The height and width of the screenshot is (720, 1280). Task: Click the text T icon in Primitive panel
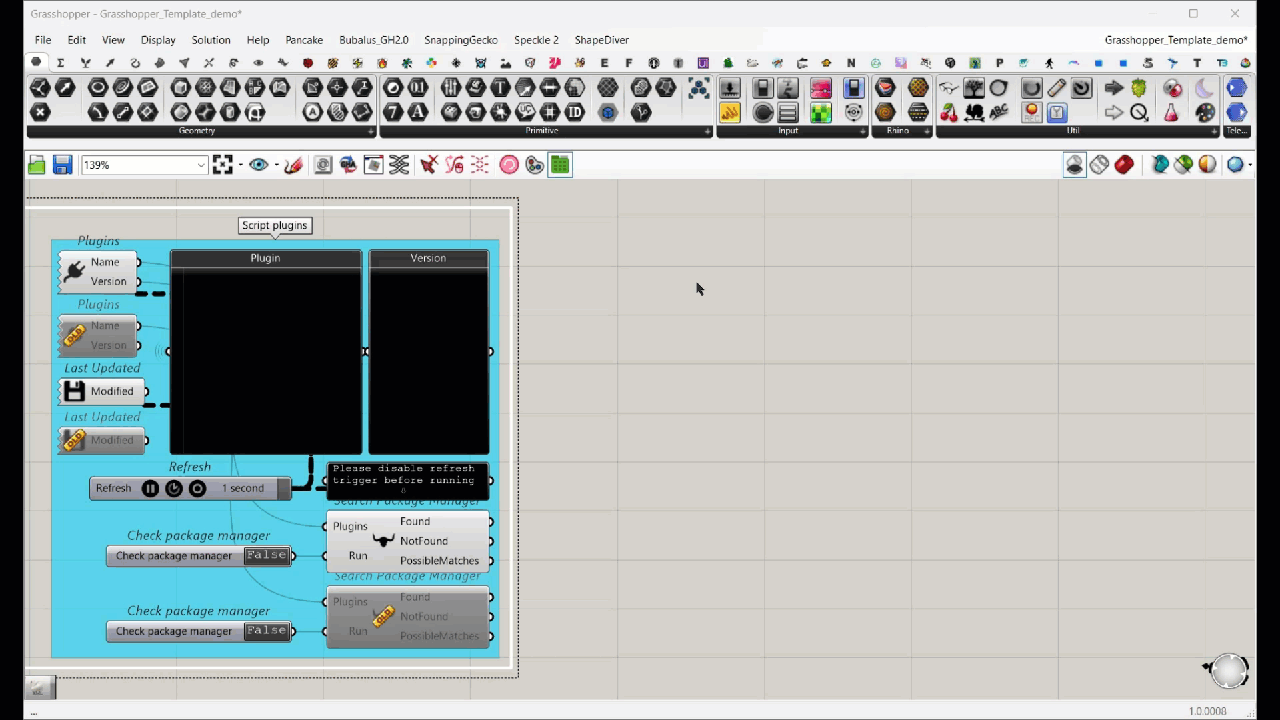click(500, 88)
